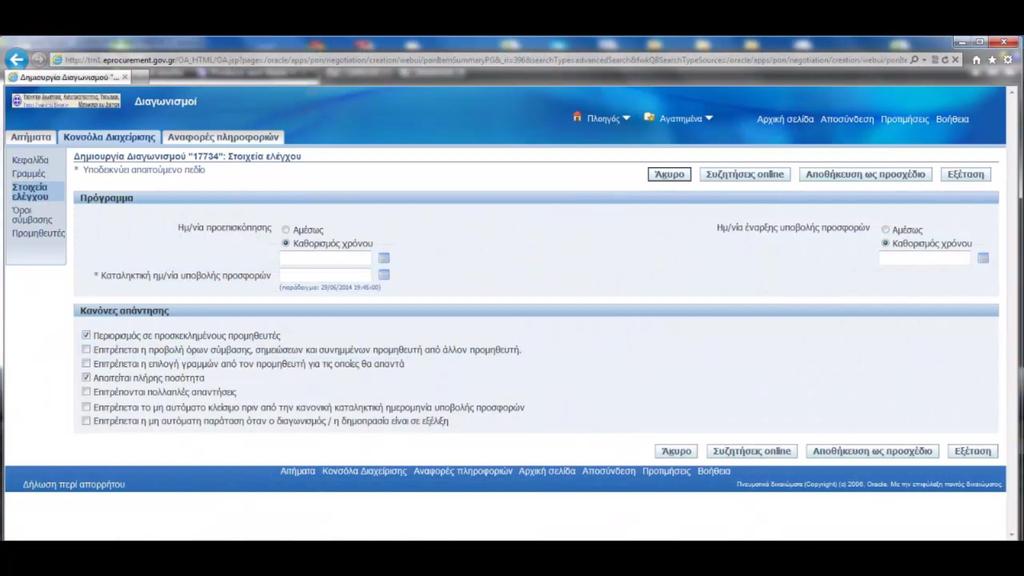Open Γραμμές in the side menu
The width and height of the screenshot is (1024, 576).
click(29, 174)
